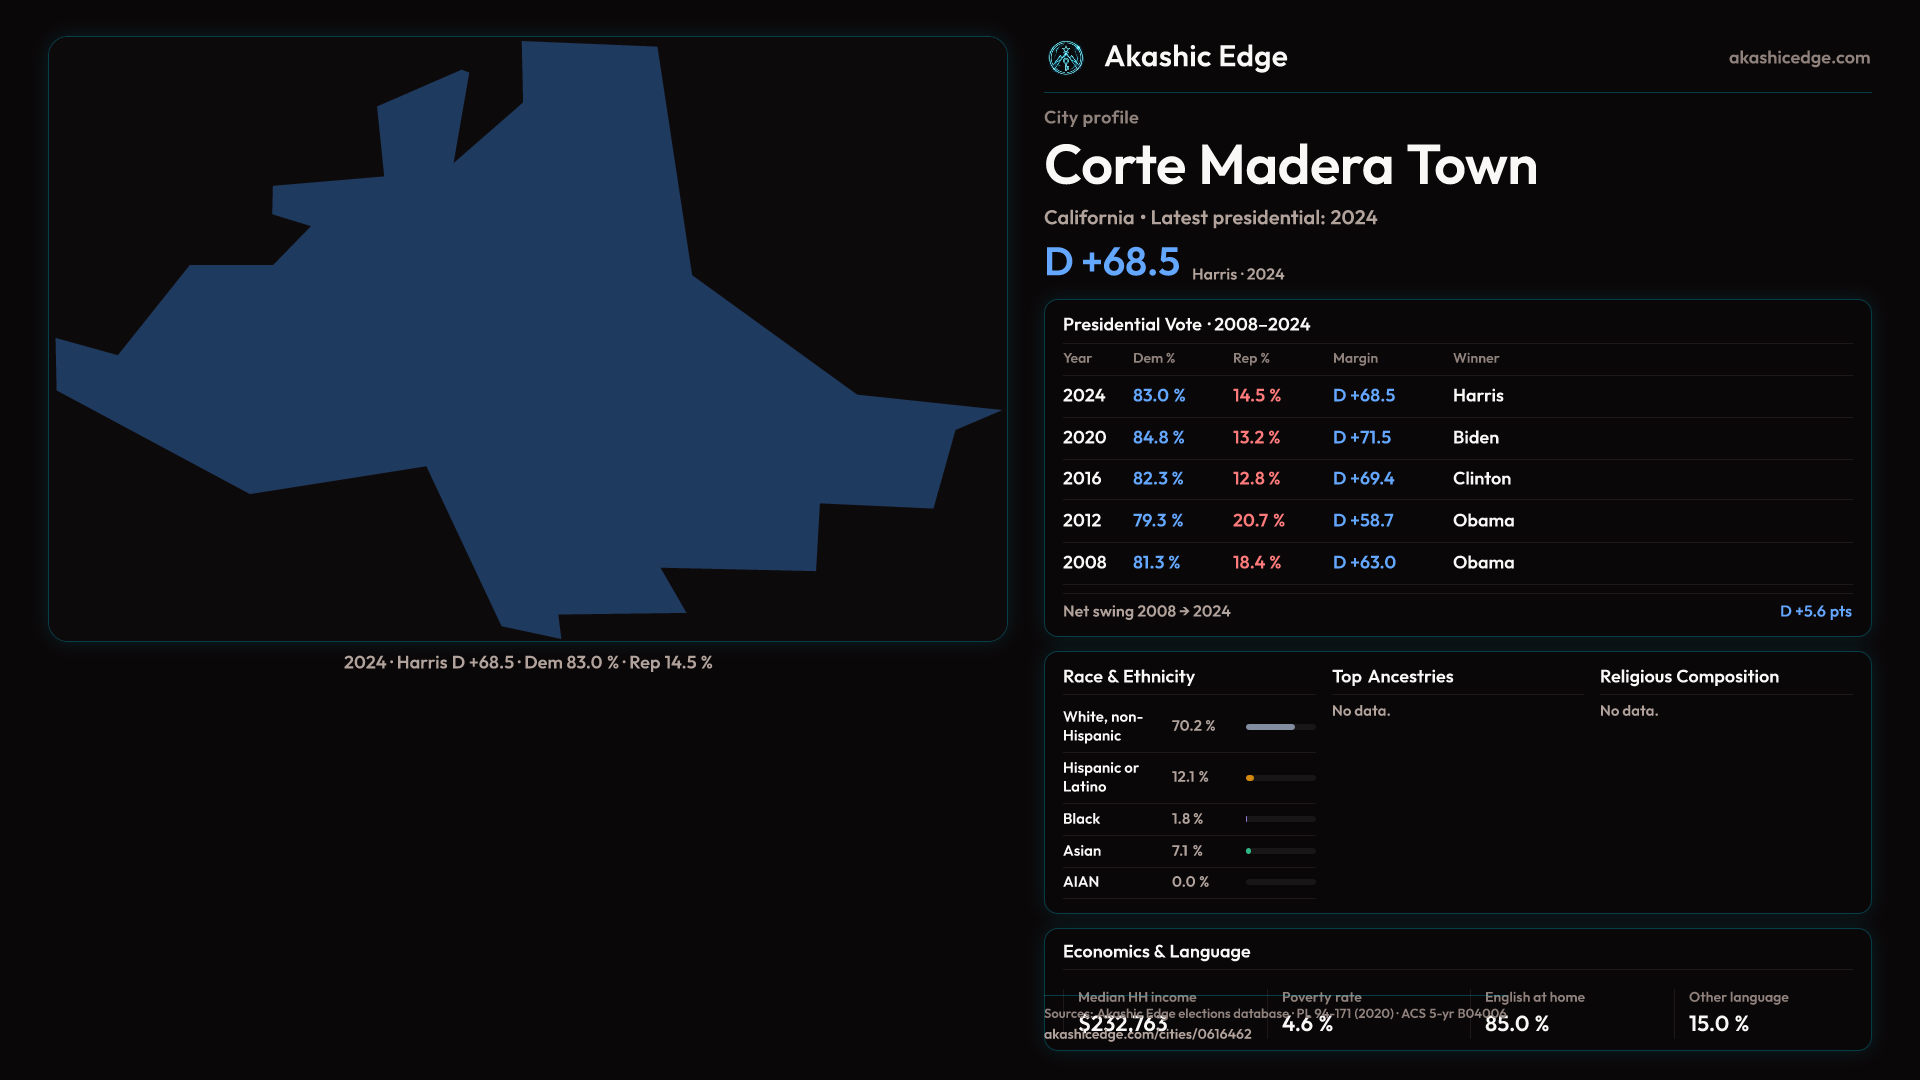Screen dimensions: 1920x1080
Task: Click the large D +68.5 margin headline
Action: (x=1111, y=262)
